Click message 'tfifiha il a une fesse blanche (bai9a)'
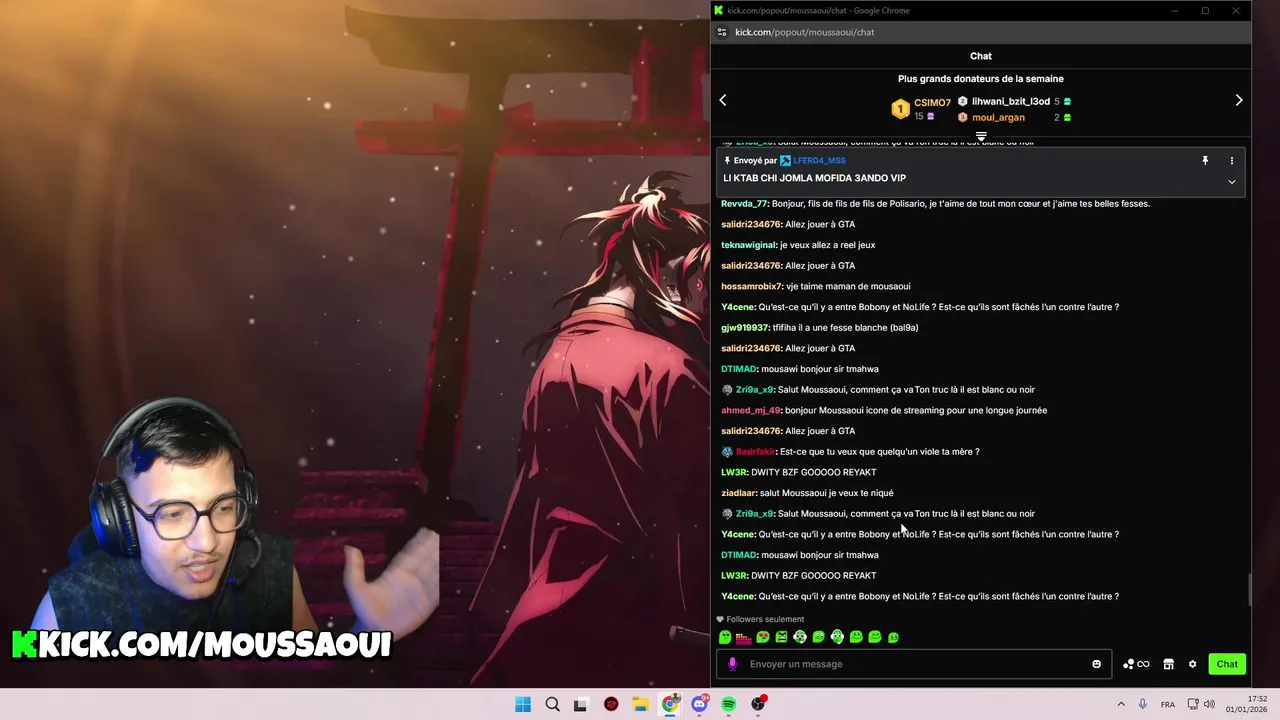Viewport: 1280px width, 720px height. (845, 328)
